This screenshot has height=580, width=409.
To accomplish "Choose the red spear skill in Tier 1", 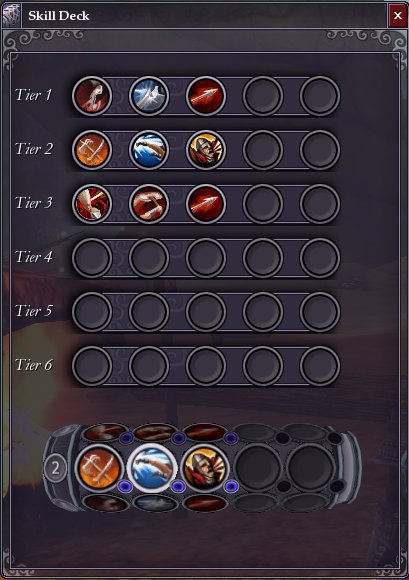I will 206,96.
